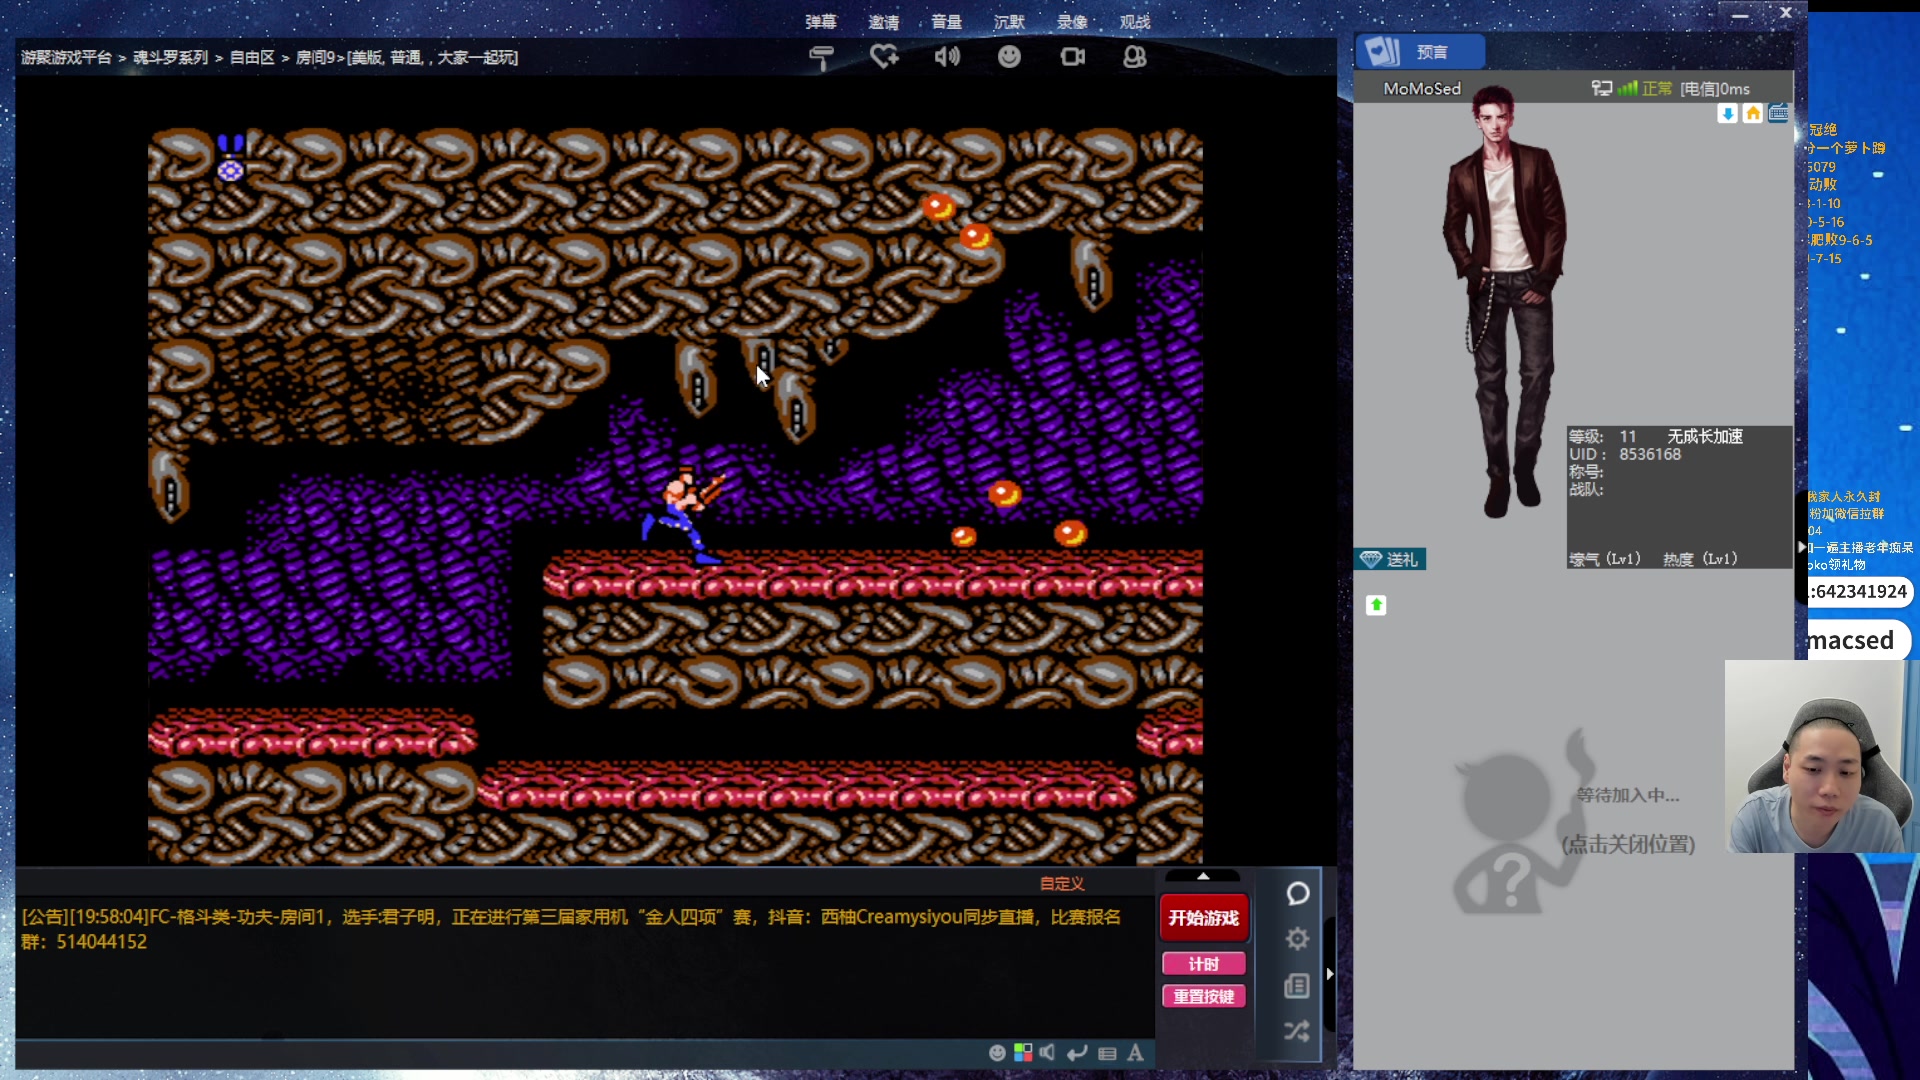Toggle the chat sound speaker icon
The width and height of the screenshot is (1920, 1080).
(1048, 1053)
